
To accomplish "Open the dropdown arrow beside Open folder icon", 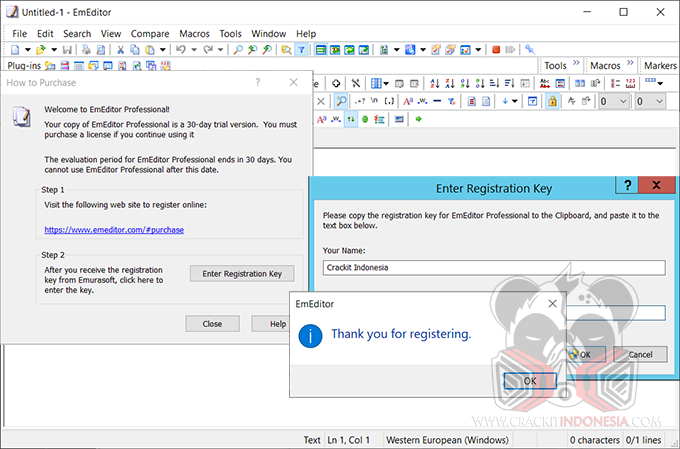I will pyautogui.click(x=52, y=49).
